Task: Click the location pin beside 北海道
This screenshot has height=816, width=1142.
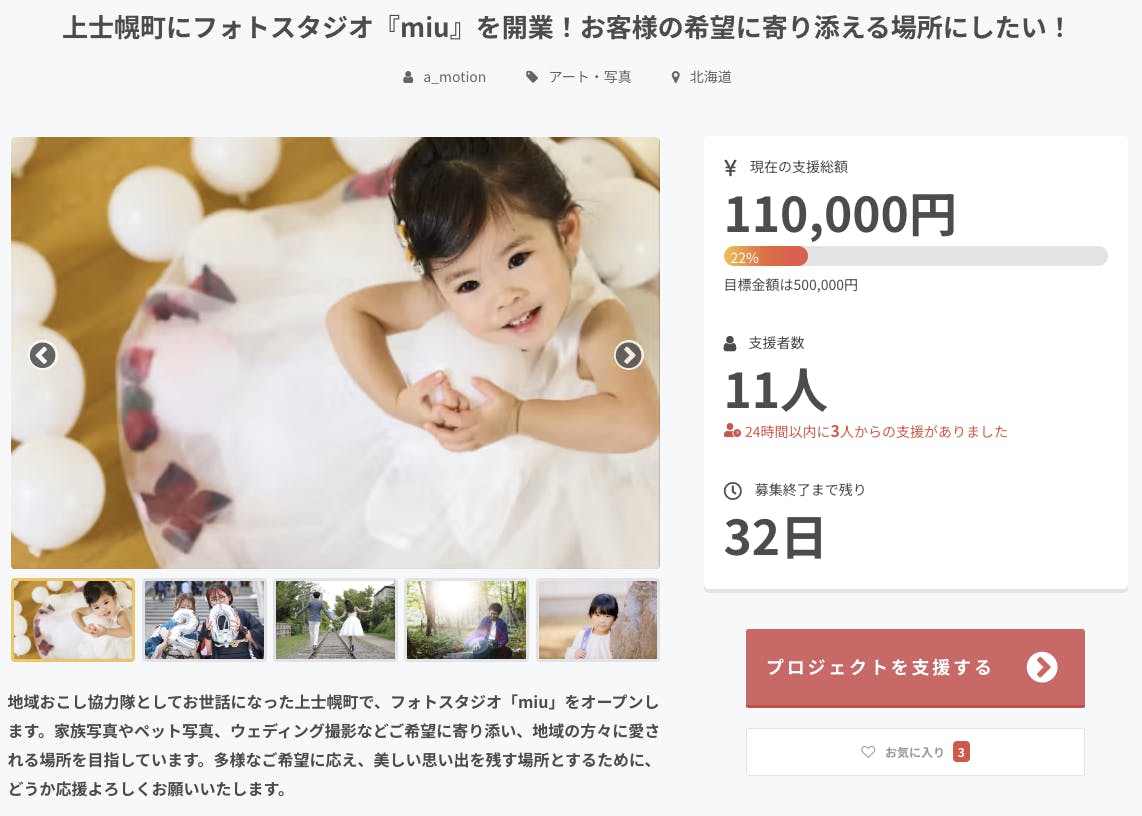Action: [x=675, y=77]
